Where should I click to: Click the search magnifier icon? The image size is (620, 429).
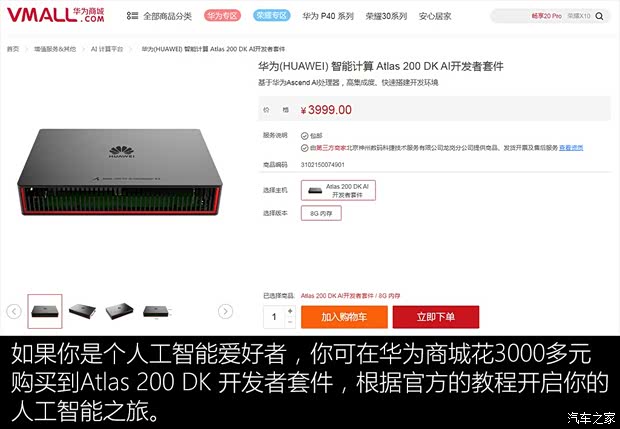tap(599, 16)
